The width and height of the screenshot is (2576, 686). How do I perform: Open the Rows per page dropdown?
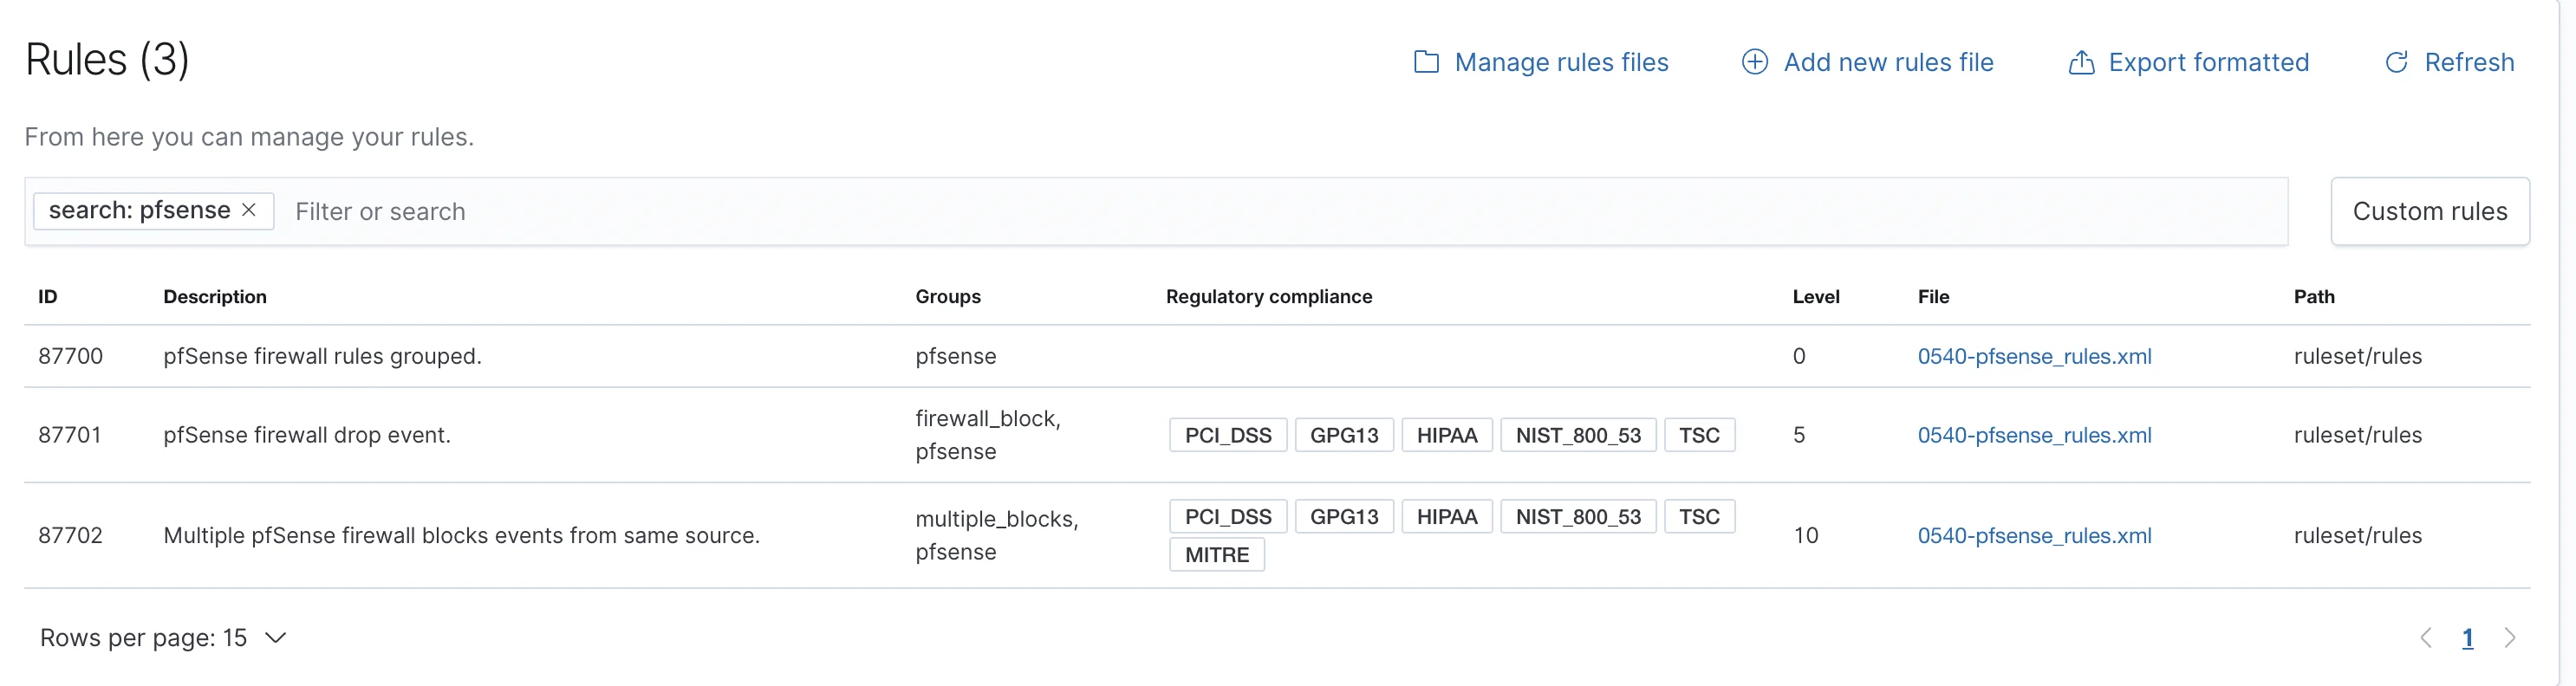(x=163, y=638)
